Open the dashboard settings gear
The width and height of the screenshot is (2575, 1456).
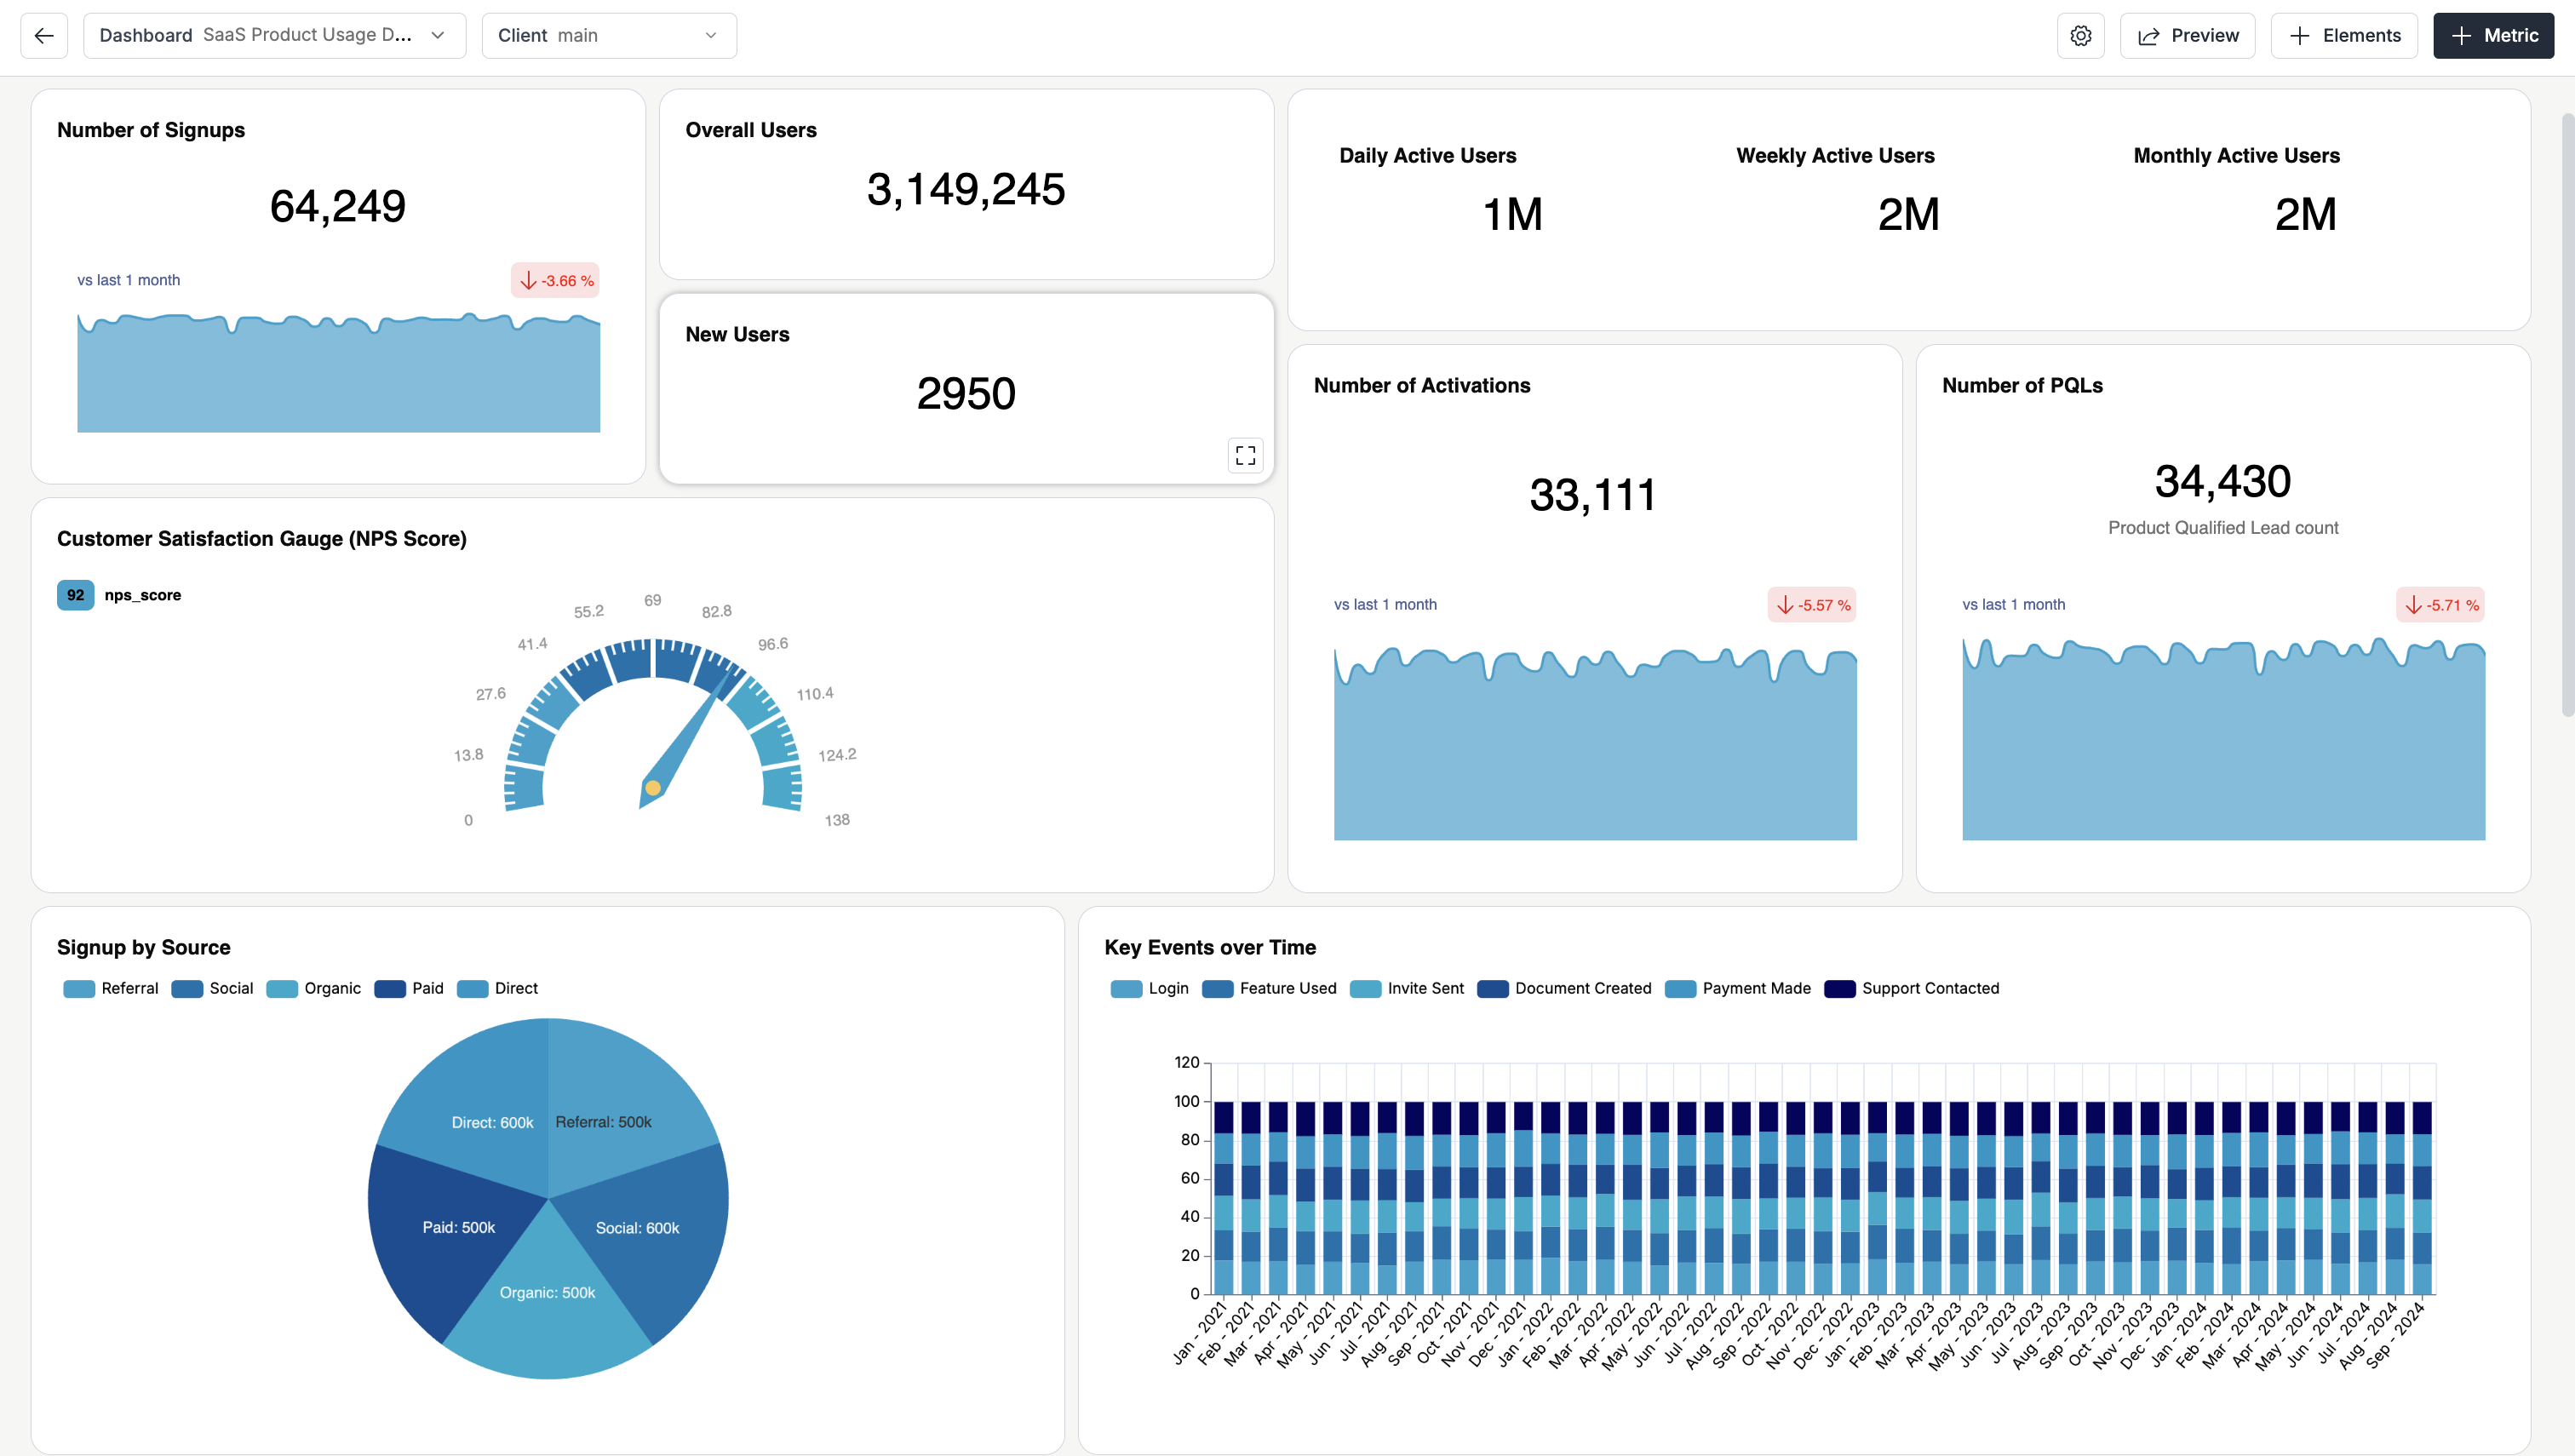pos(2080,36)
